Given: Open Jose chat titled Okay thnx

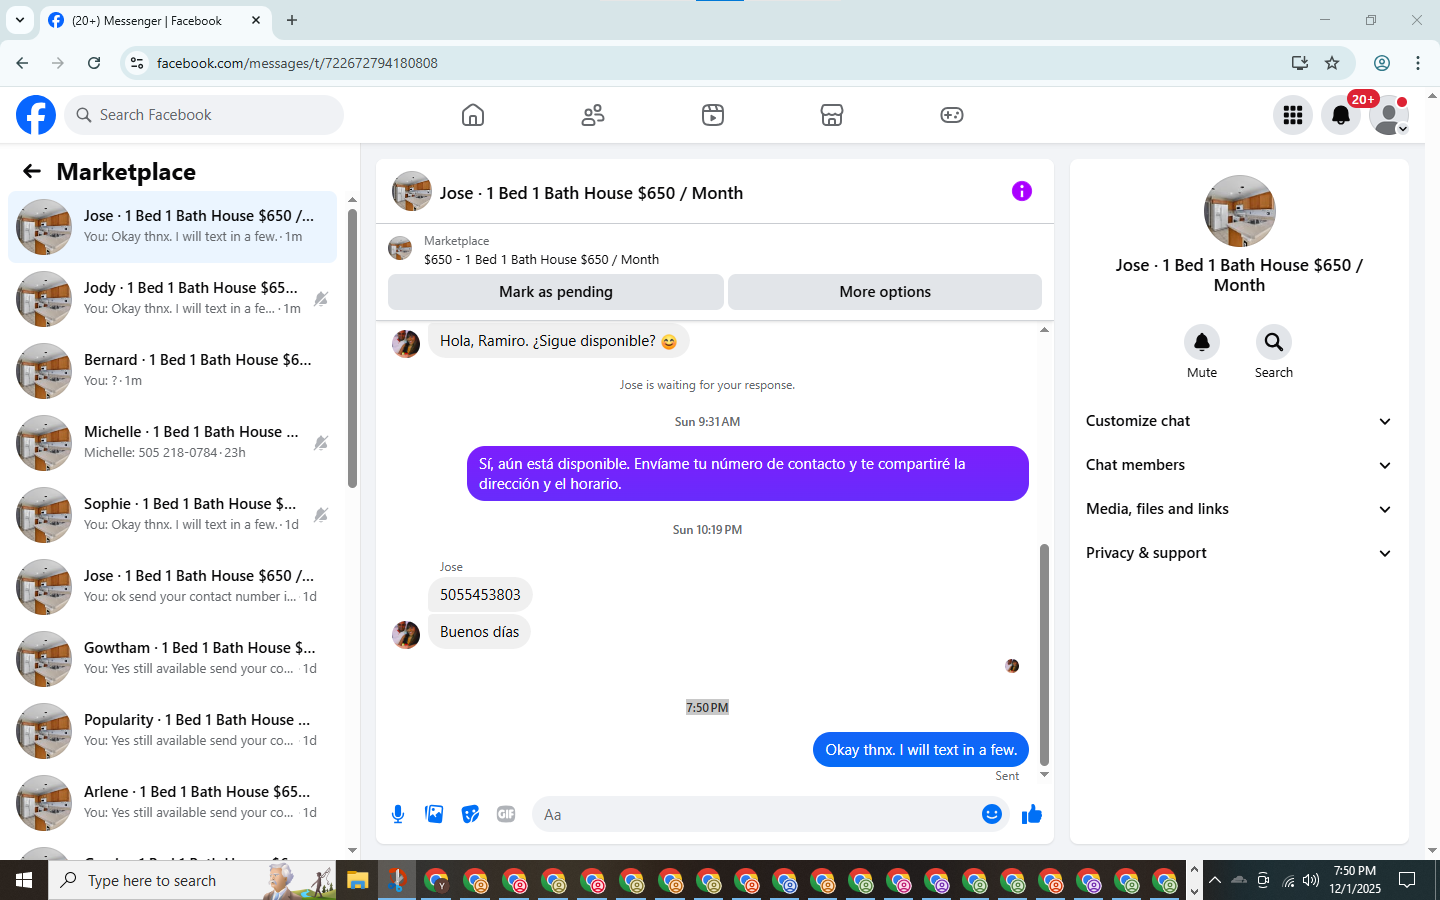Looking at the screenshot, I should 172,227.
